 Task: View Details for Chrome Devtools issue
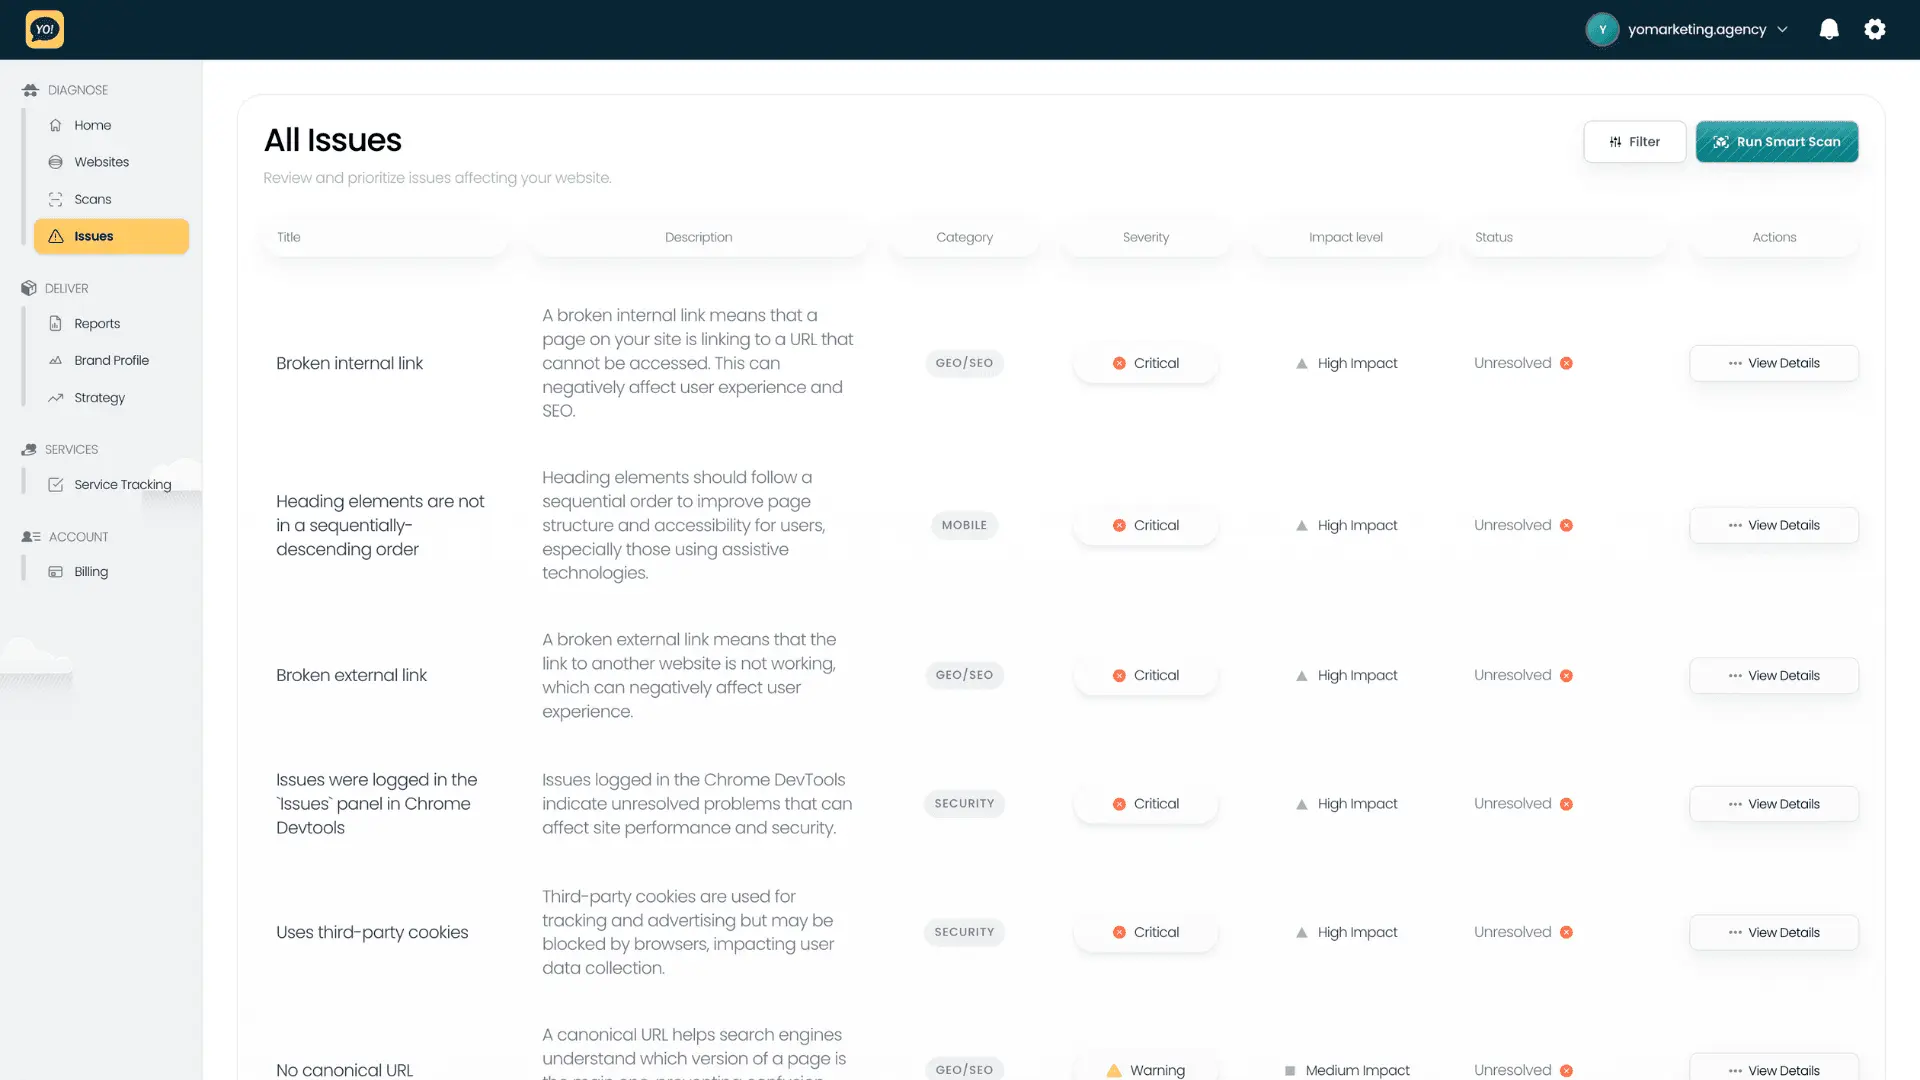1774,804
